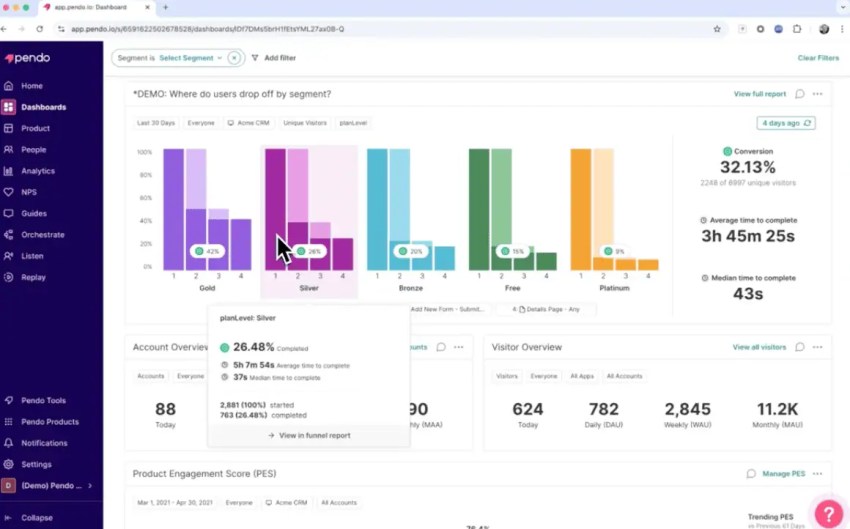850x529 pixels.
Task: Expand the (Demo) Pendo account switcher
Action: (x=50, y=486)
